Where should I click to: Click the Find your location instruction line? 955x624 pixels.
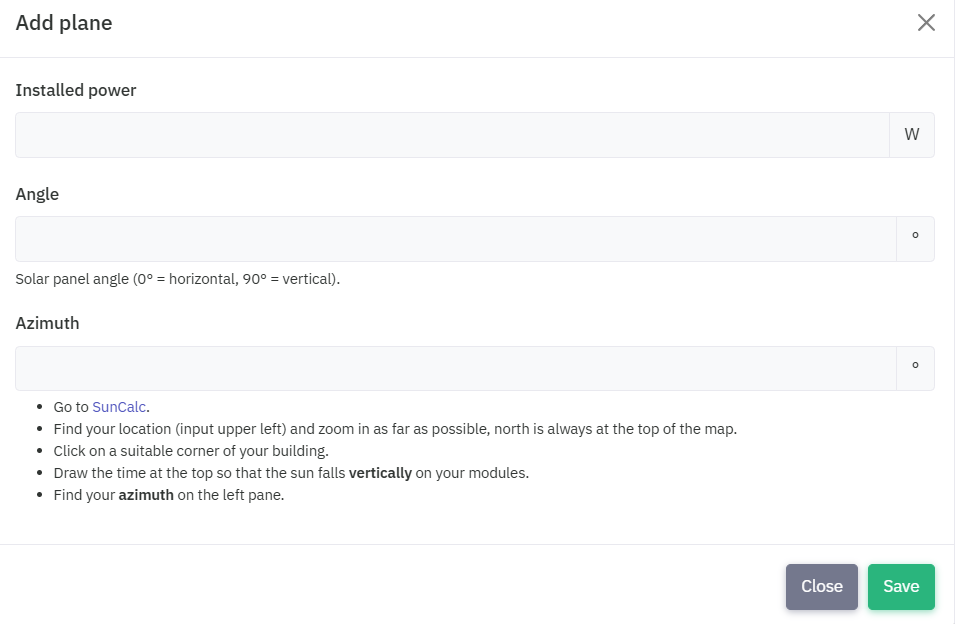395,429
